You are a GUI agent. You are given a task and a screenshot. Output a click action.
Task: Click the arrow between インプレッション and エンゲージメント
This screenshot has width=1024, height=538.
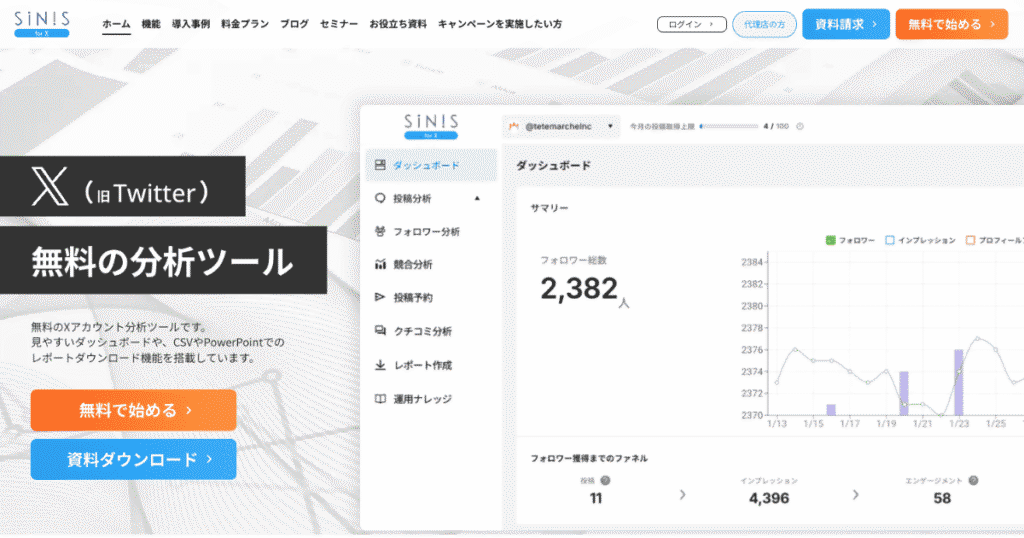pyautogui.click(x=856, y=495)
